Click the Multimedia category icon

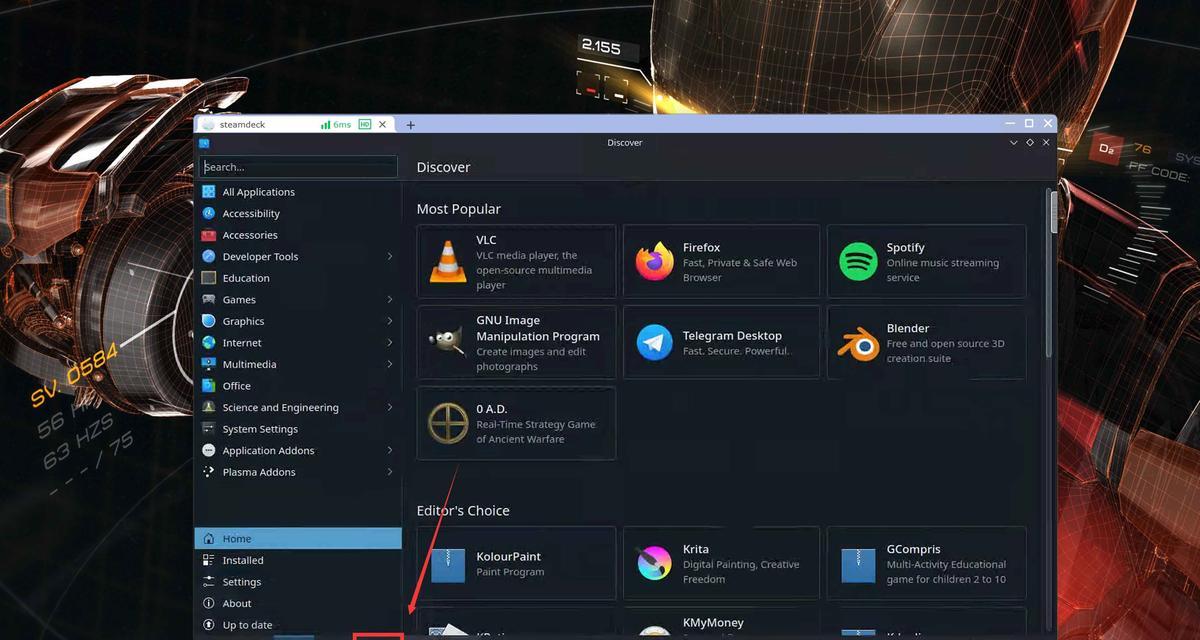click(208, 364)
